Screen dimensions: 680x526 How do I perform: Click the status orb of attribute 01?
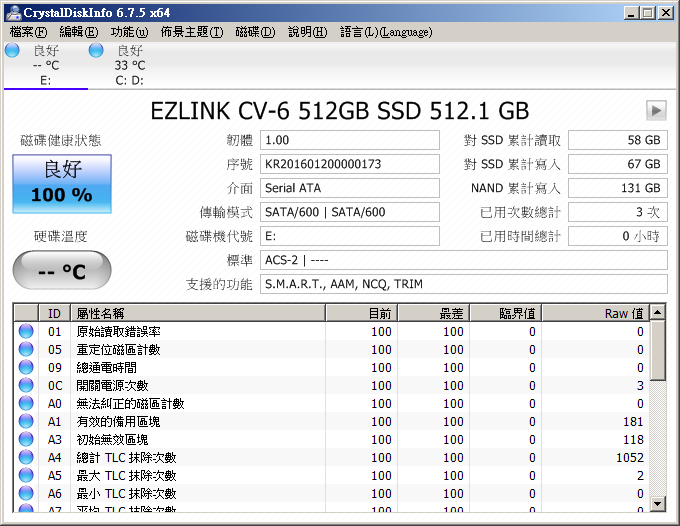[26, 331]
